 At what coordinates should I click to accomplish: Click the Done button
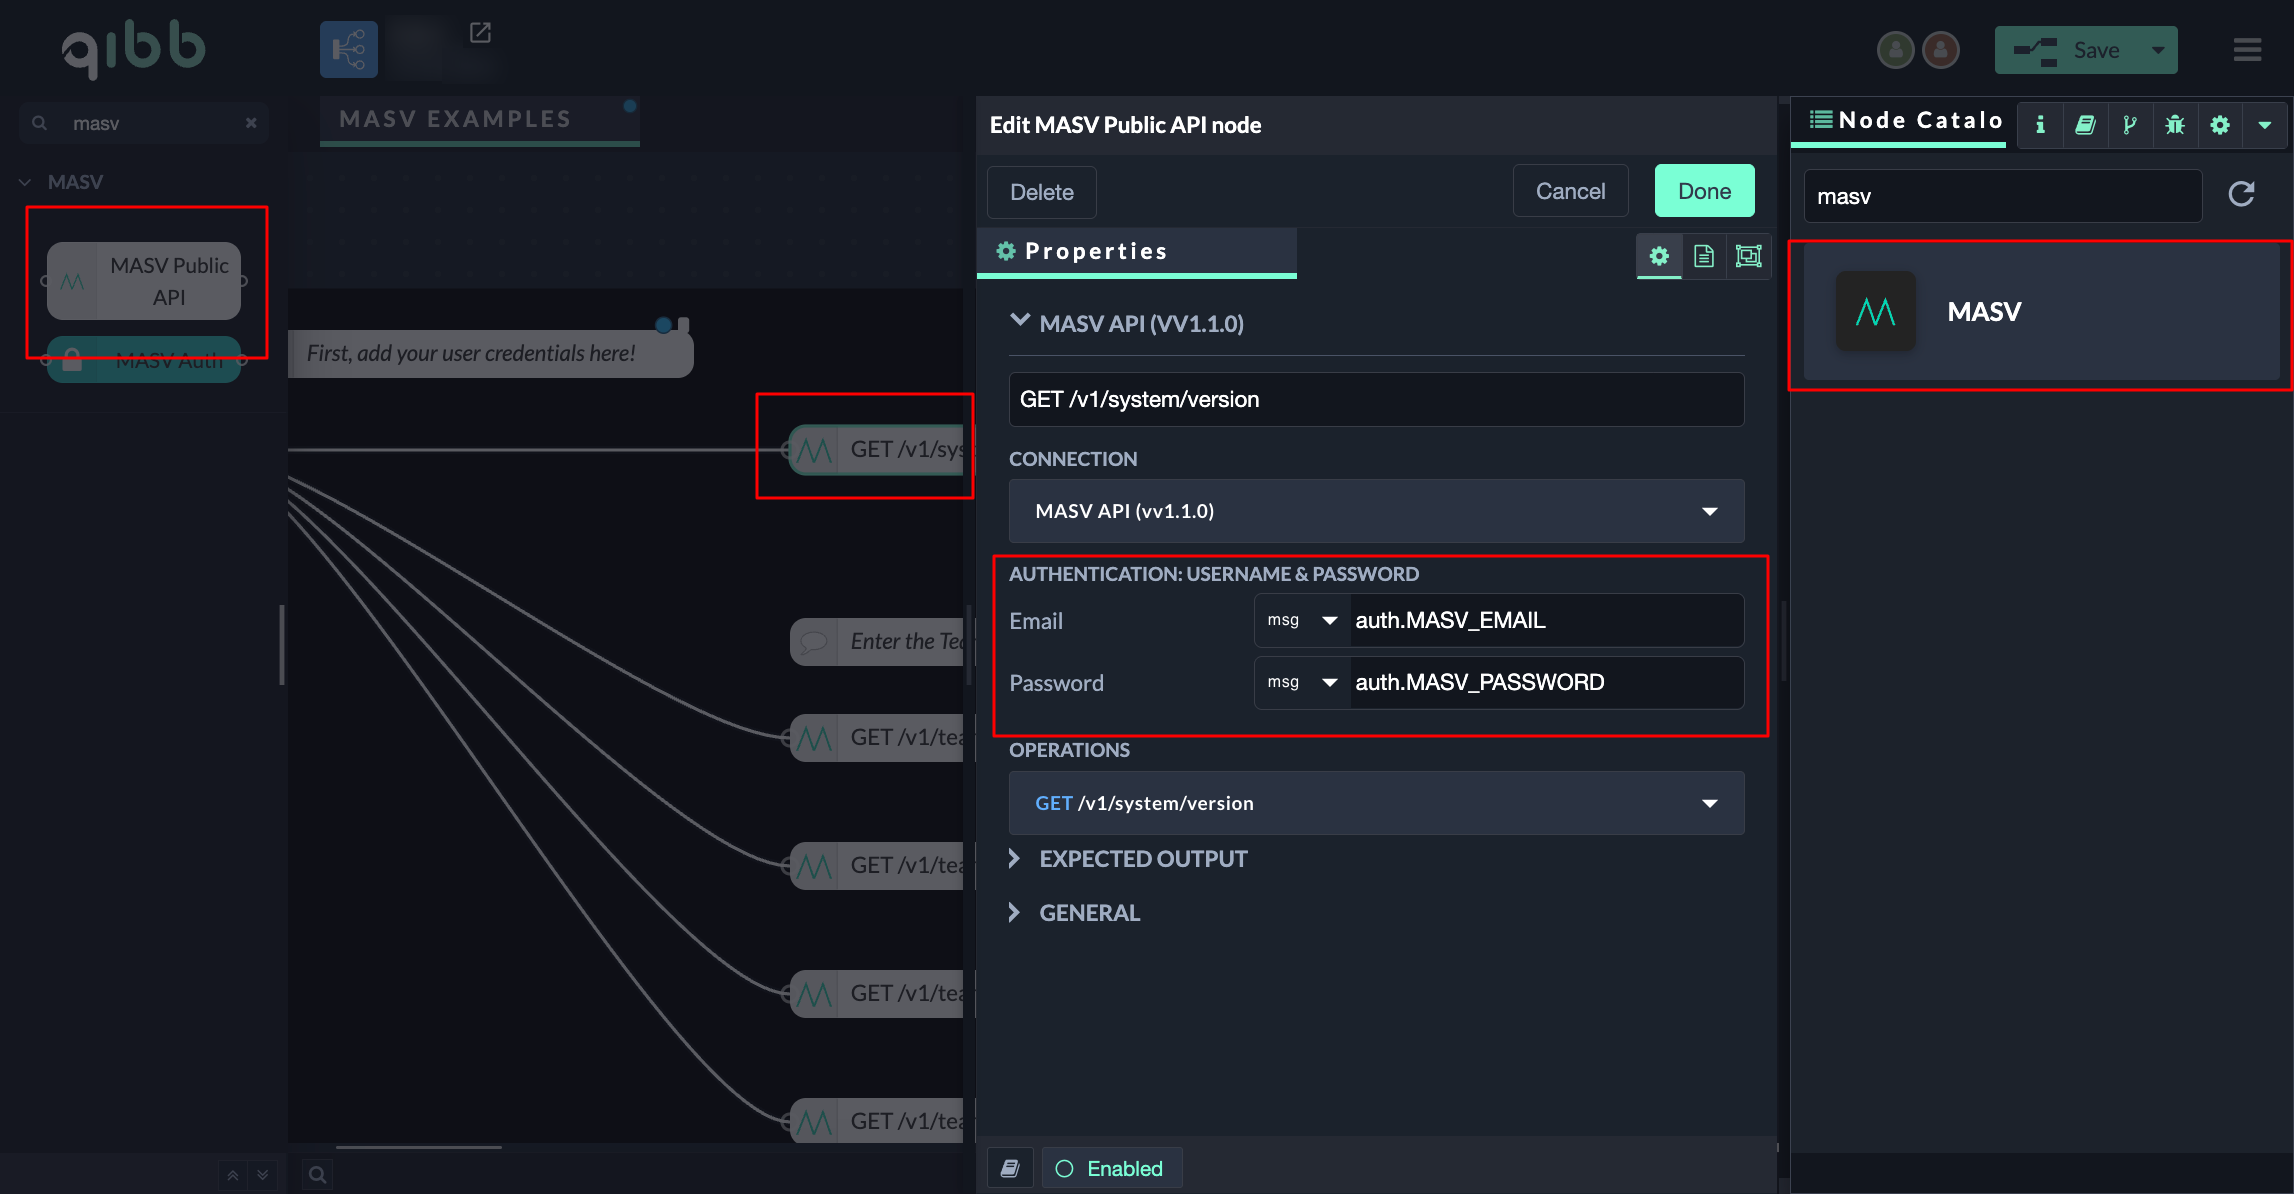click(1704, 191)
